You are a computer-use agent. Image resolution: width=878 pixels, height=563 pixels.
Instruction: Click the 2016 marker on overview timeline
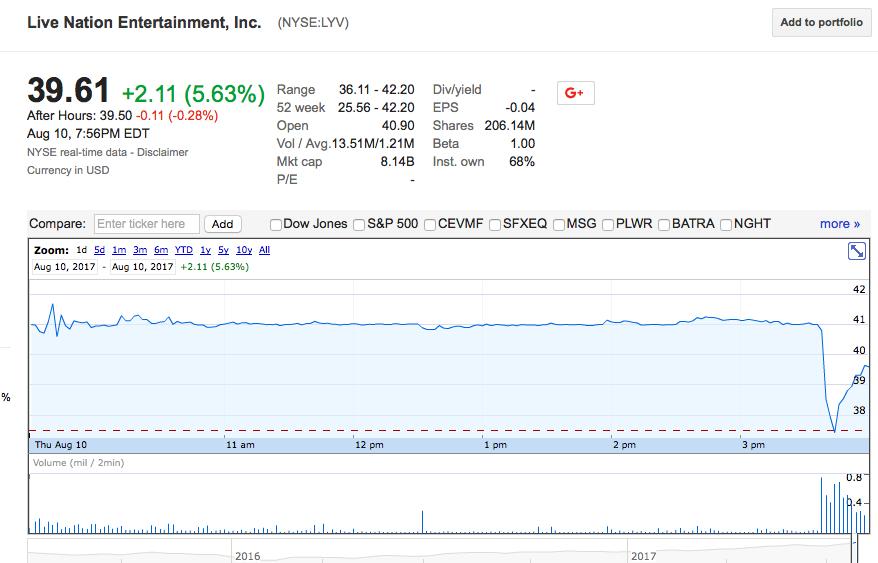(x=248, y=555)
